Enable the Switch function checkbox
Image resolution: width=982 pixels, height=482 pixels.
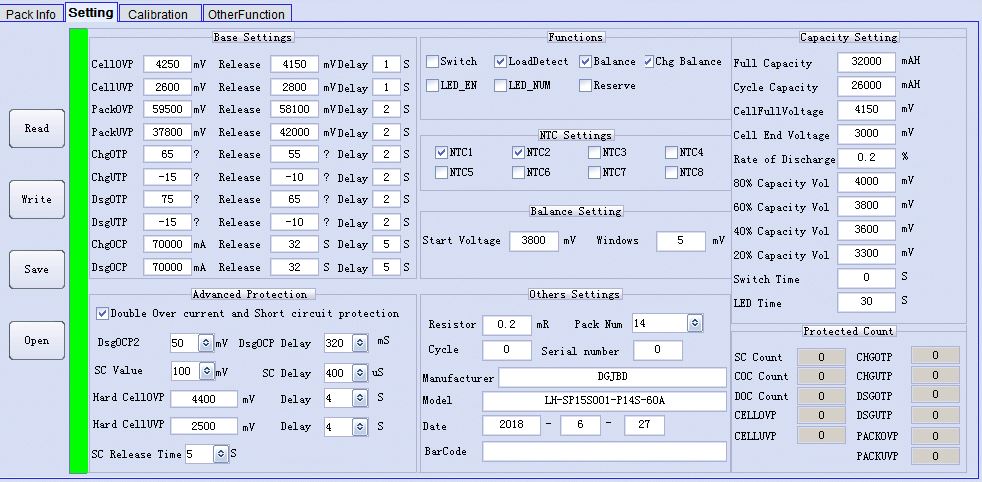tap(433, 62)
